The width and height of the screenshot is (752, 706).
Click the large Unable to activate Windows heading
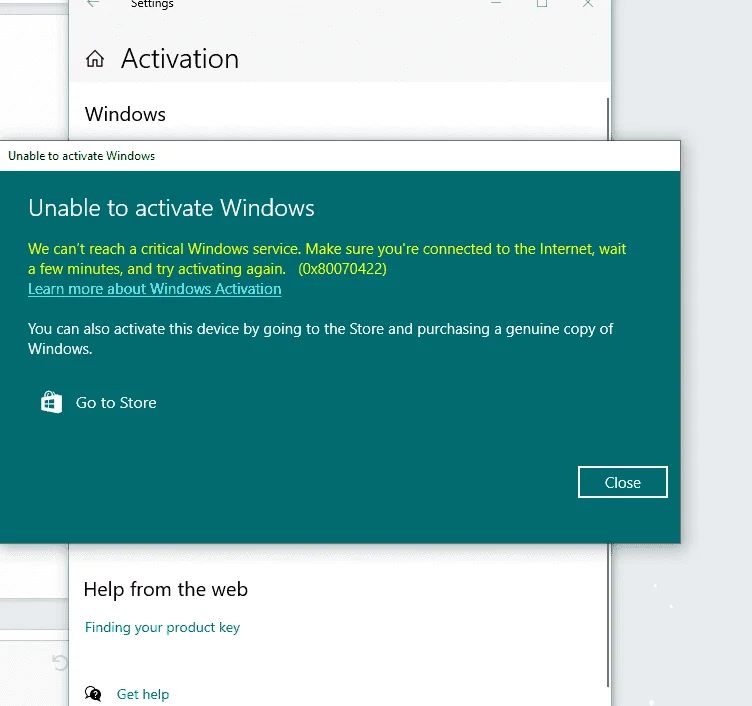(x=171, y=208)
